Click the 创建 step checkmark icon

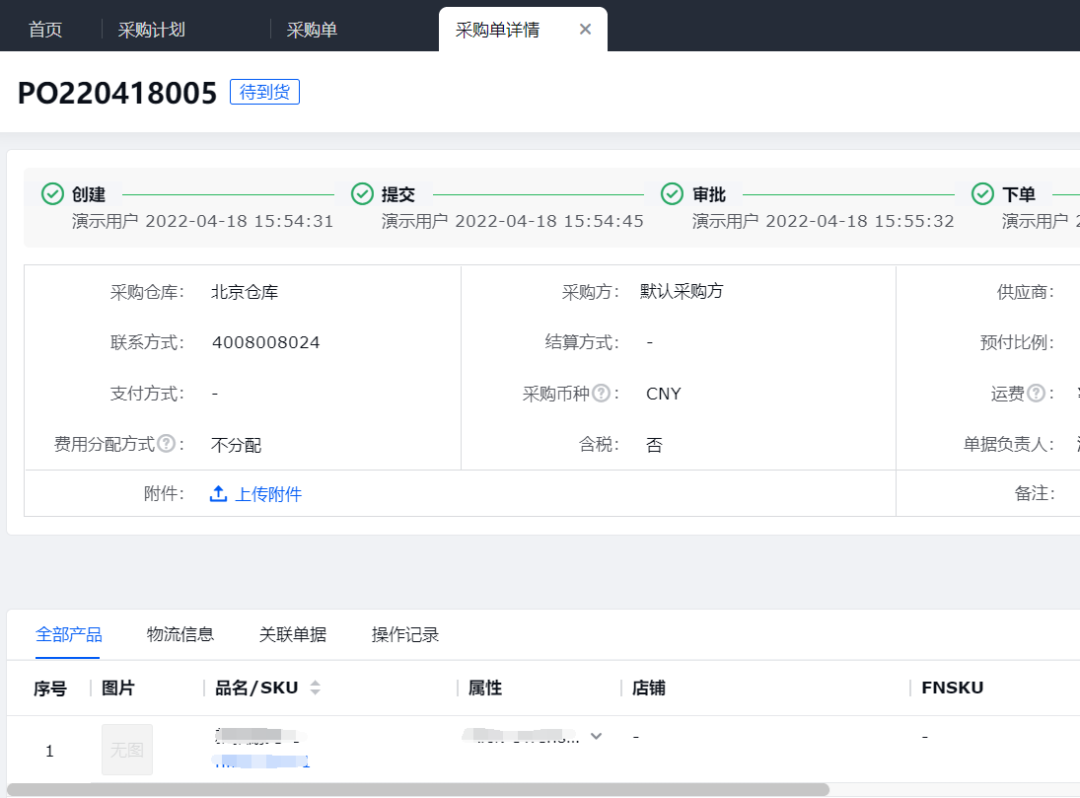tap(53, 194)
